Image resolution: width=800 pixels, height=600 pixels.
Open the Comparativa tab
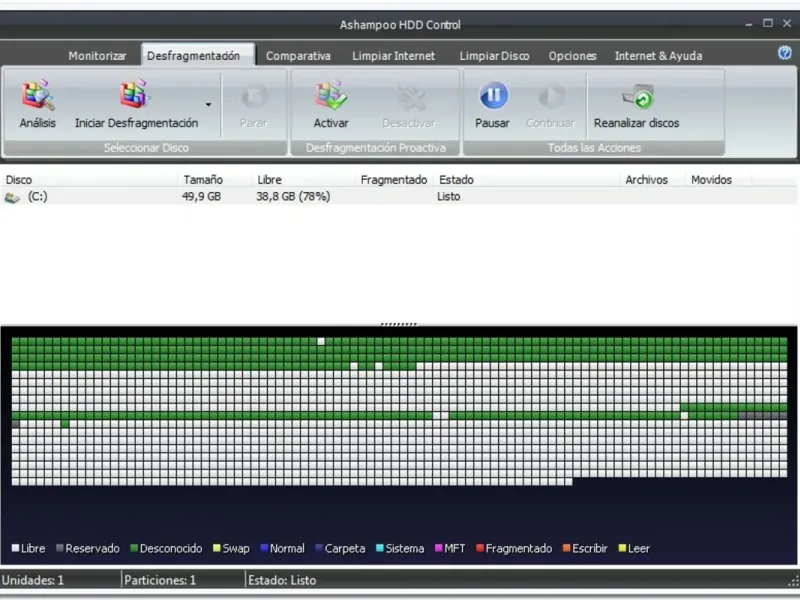coord(298,56)
